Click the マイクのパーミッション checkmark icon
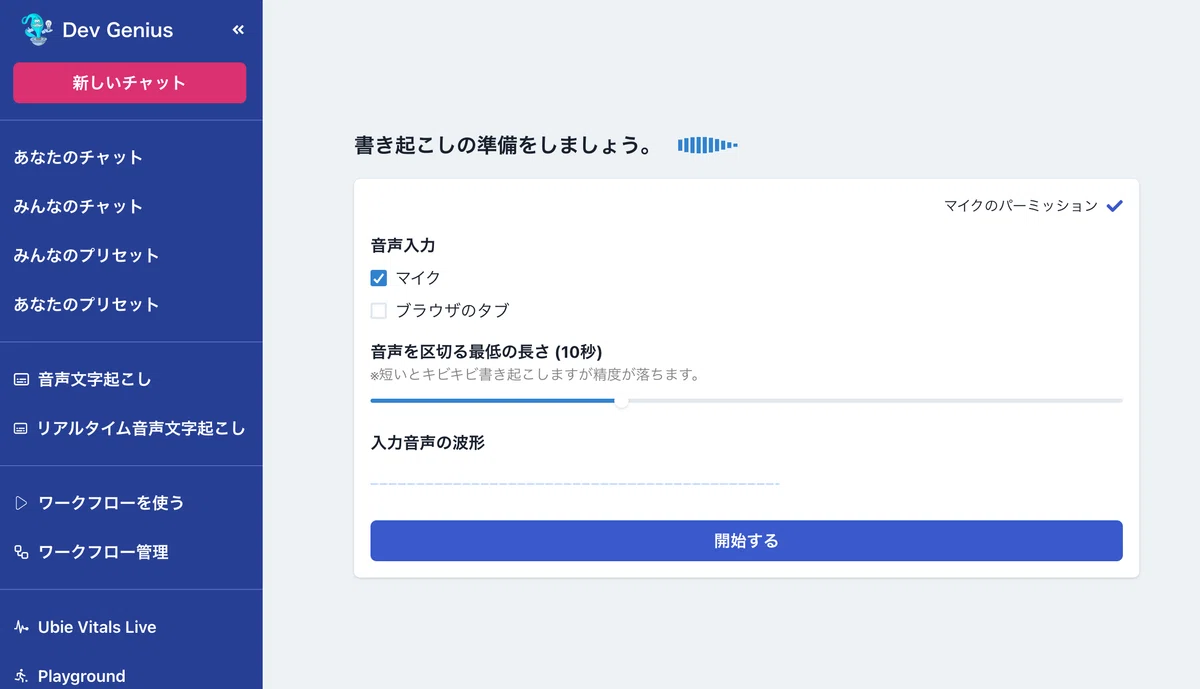Viewport: 1200px width, 689px height. [x=1115, y=206]
